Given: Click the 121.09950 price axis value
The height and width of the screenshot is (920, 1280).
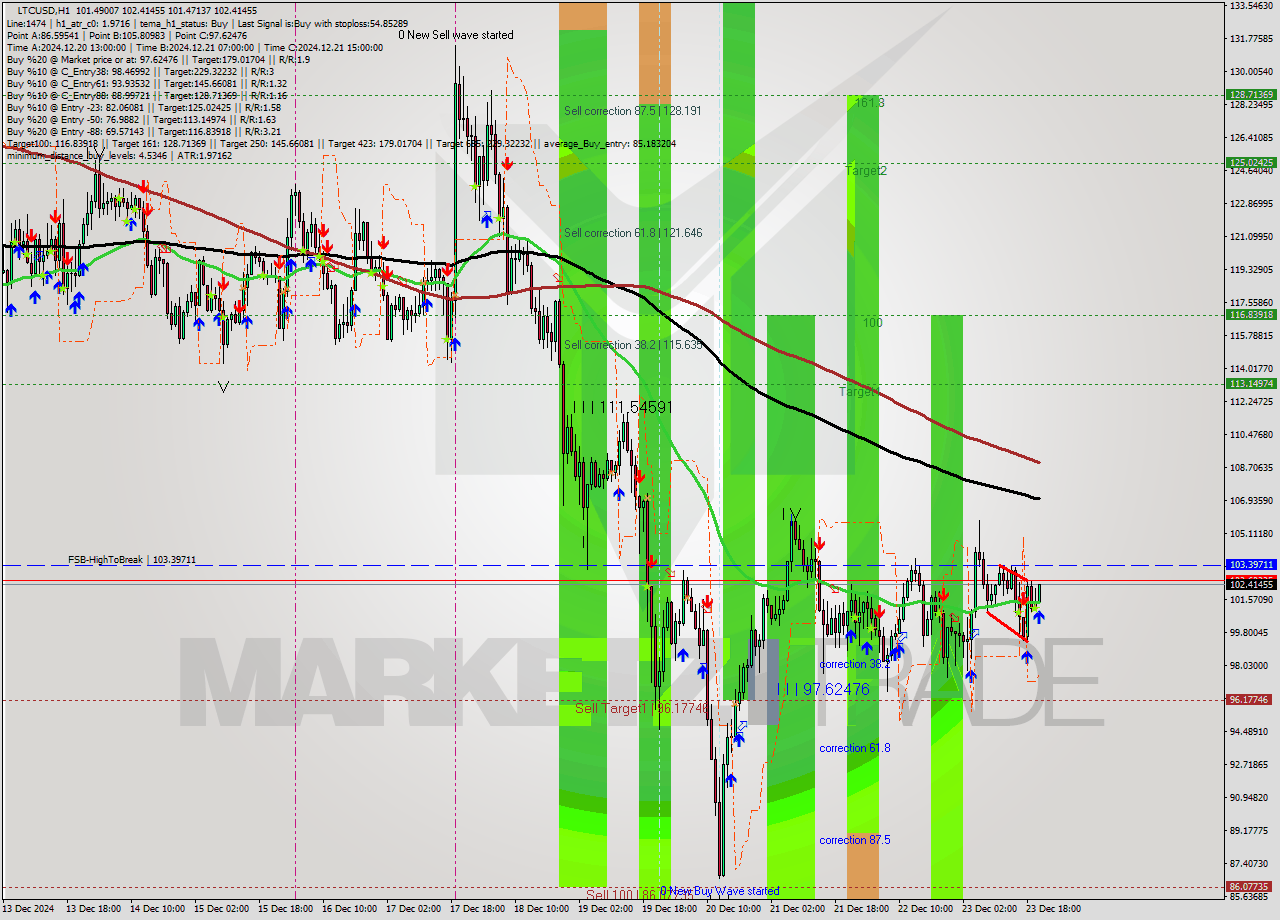Looking at the screenshot, I should (x=1251, y=237).
